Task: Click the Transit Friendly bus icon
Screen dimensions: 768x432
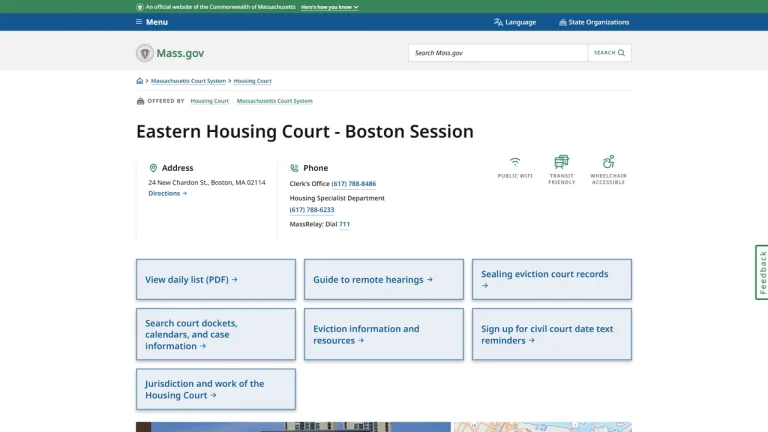Action: (561, 162)
